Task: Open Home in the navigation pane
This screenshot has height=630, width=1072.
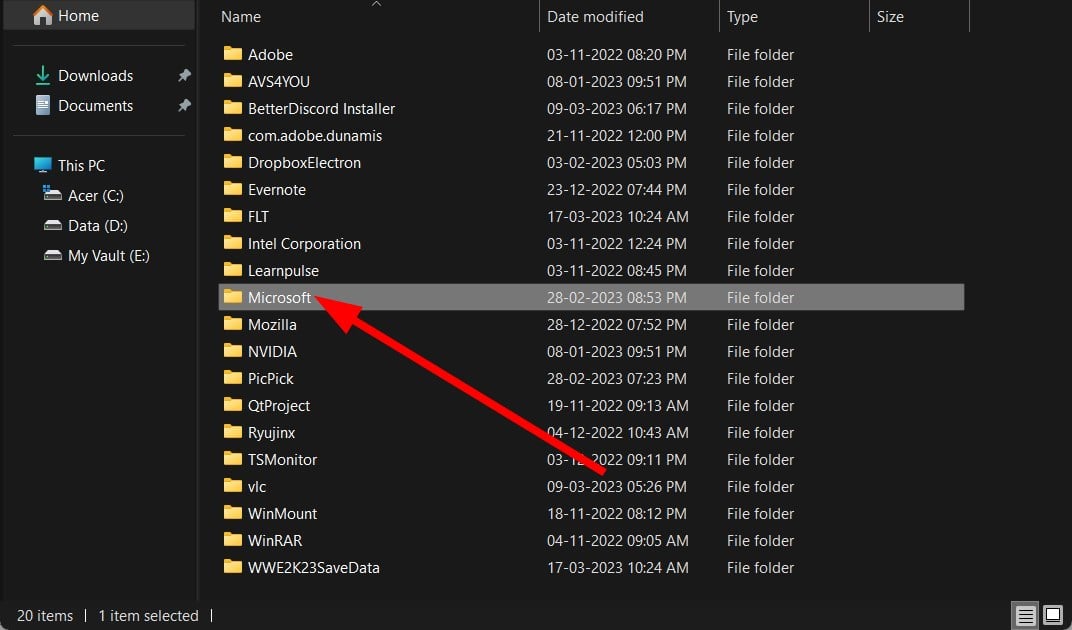Action: (99, 16)
